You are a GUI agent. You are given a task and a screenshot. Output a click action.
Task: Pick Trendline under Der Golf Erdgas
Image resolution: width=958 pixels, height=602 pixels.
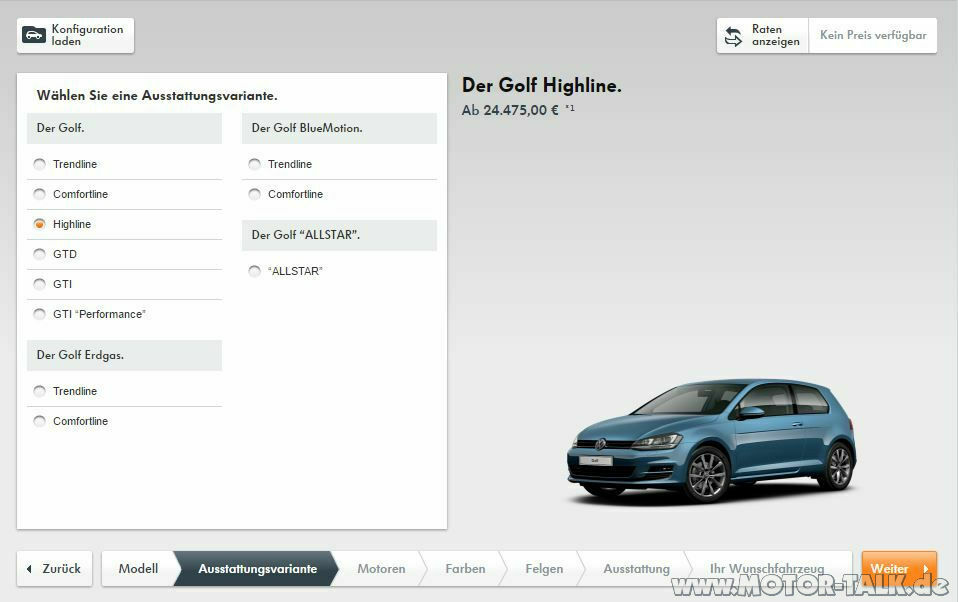(40, 391)
